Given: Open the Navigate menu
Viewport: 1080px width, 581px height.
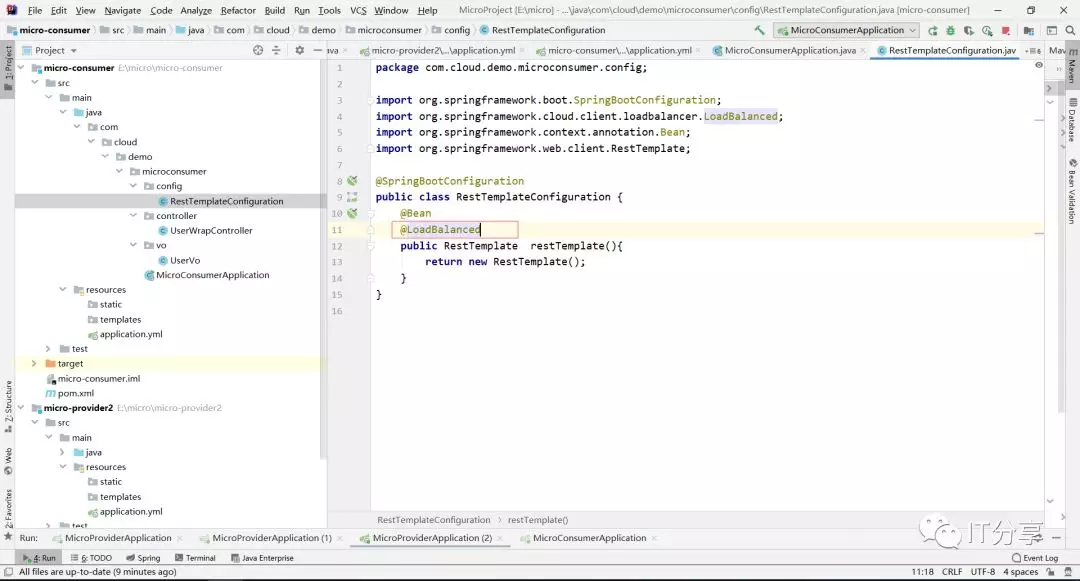Looking at the screenshot, I should [x=122, y=10].
